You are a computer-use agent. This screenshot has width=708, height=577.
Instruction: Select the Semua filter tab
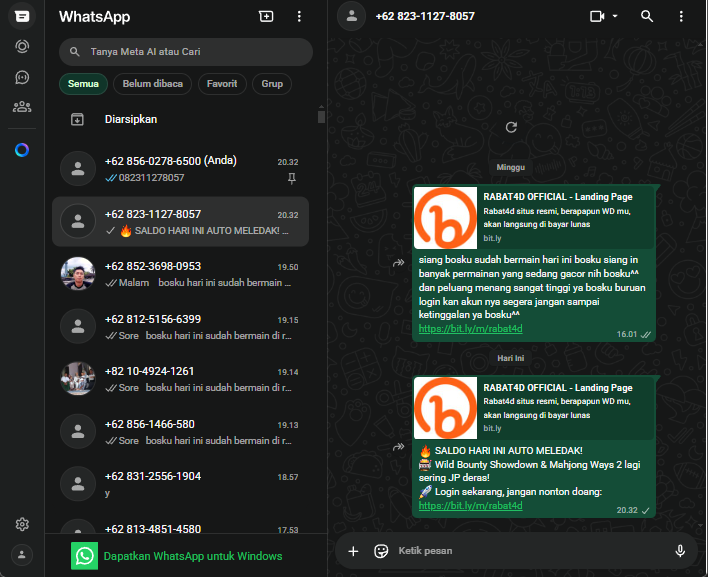(83, 84)
